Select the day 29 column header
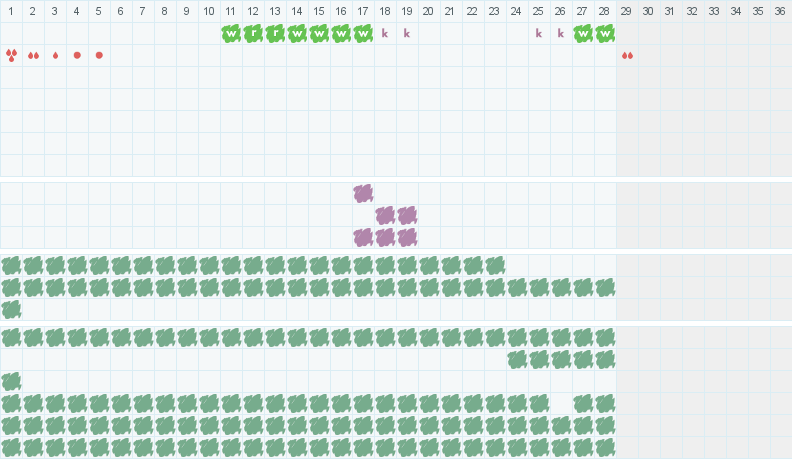This screenshot has width=792, height=459. click(x=626, y=11)
